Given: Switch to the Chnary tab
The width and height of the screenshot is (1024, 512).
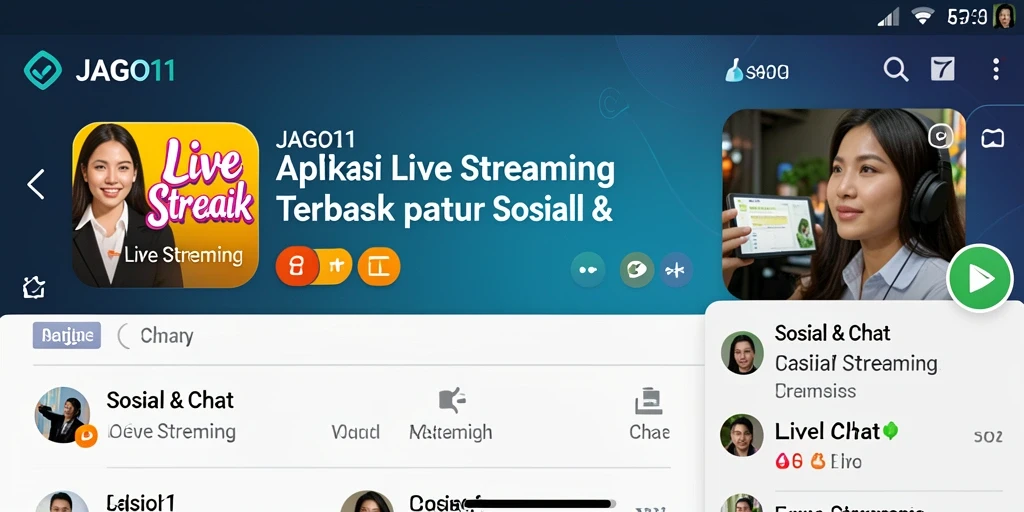Looking at the screenshot, I should pos(167,336).
